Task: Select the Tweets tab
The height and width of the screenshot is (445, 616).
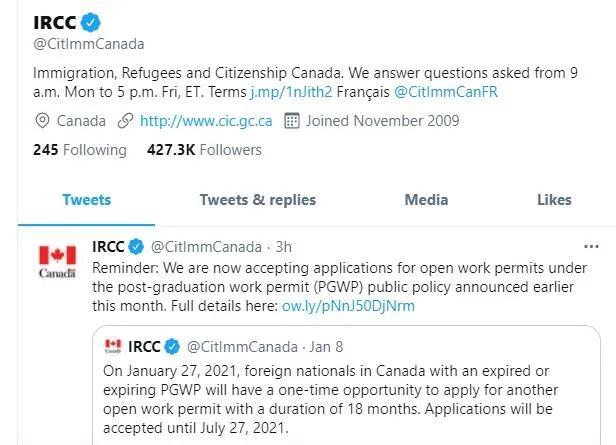Action: click(86, 200)
